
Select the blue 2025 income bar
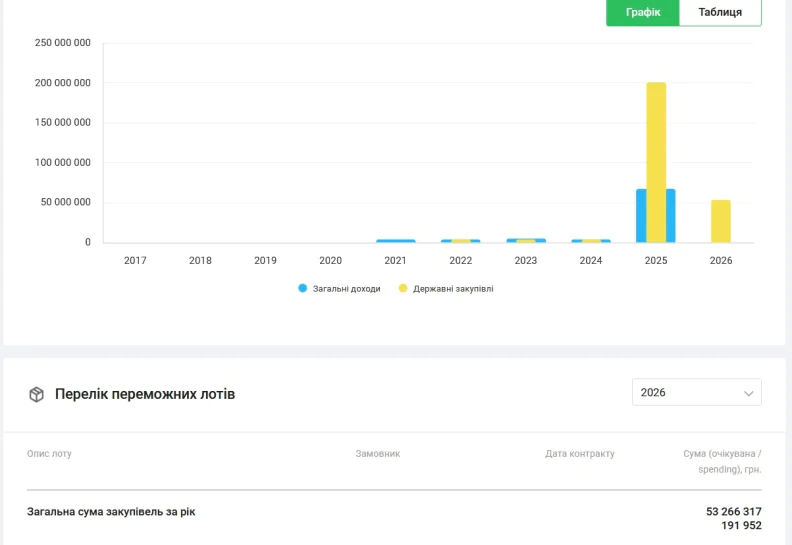[x=640, y=216]
